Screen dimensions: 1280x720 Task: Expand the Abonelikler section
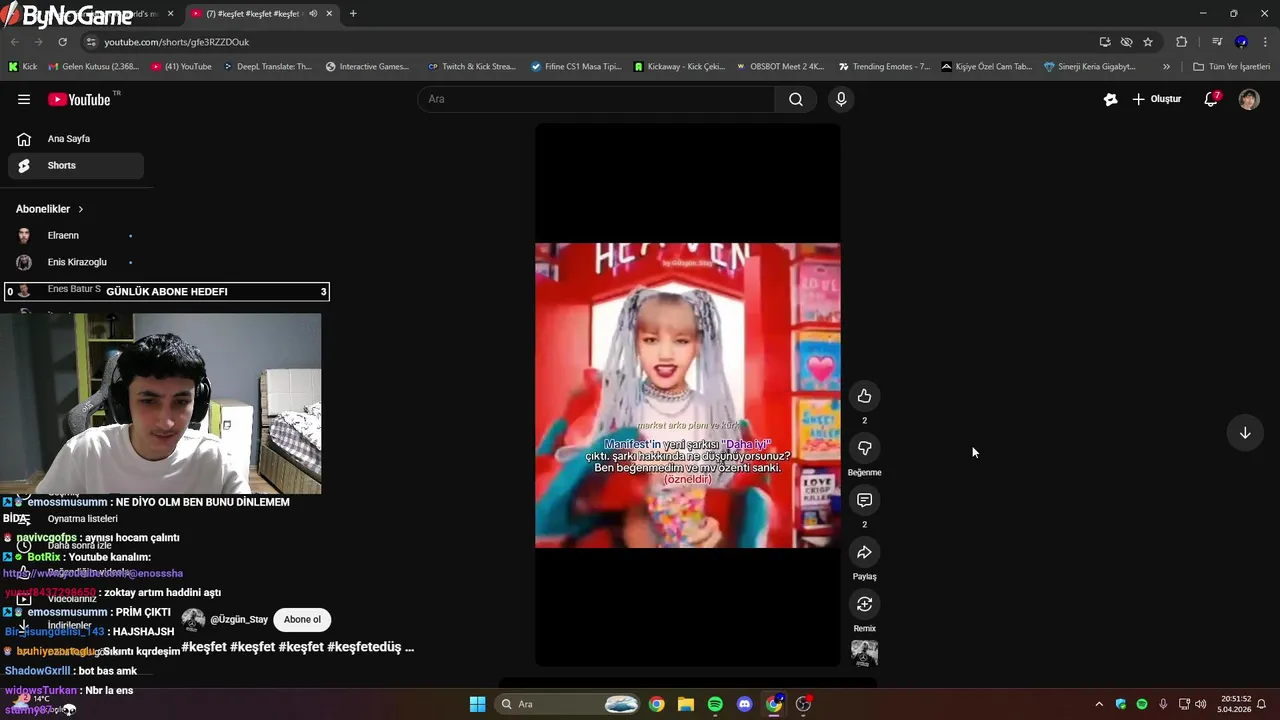(50, 209)
